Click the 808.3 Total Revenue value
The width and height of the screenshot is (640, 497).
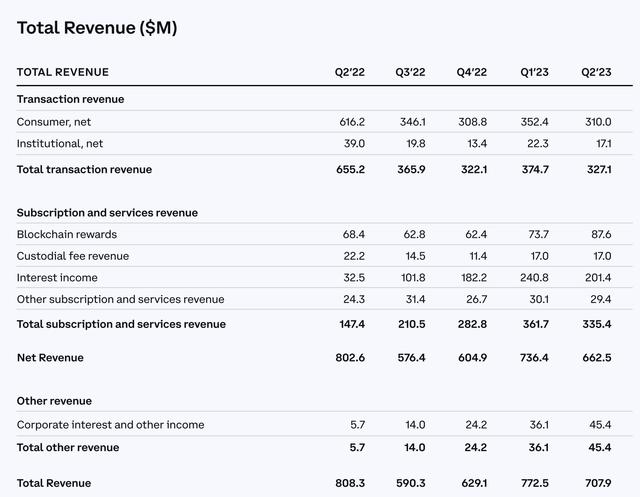(350, 483)
